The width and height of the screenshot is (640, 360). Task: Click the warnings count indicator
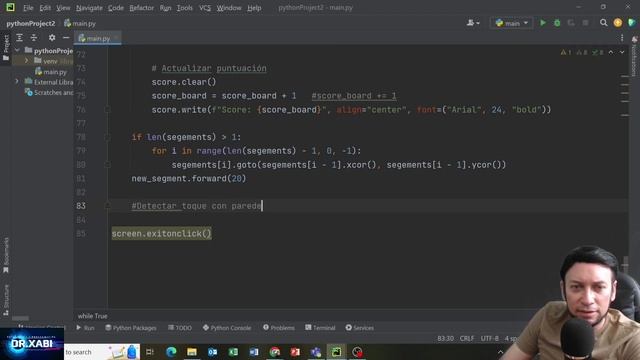click(566, 52)
